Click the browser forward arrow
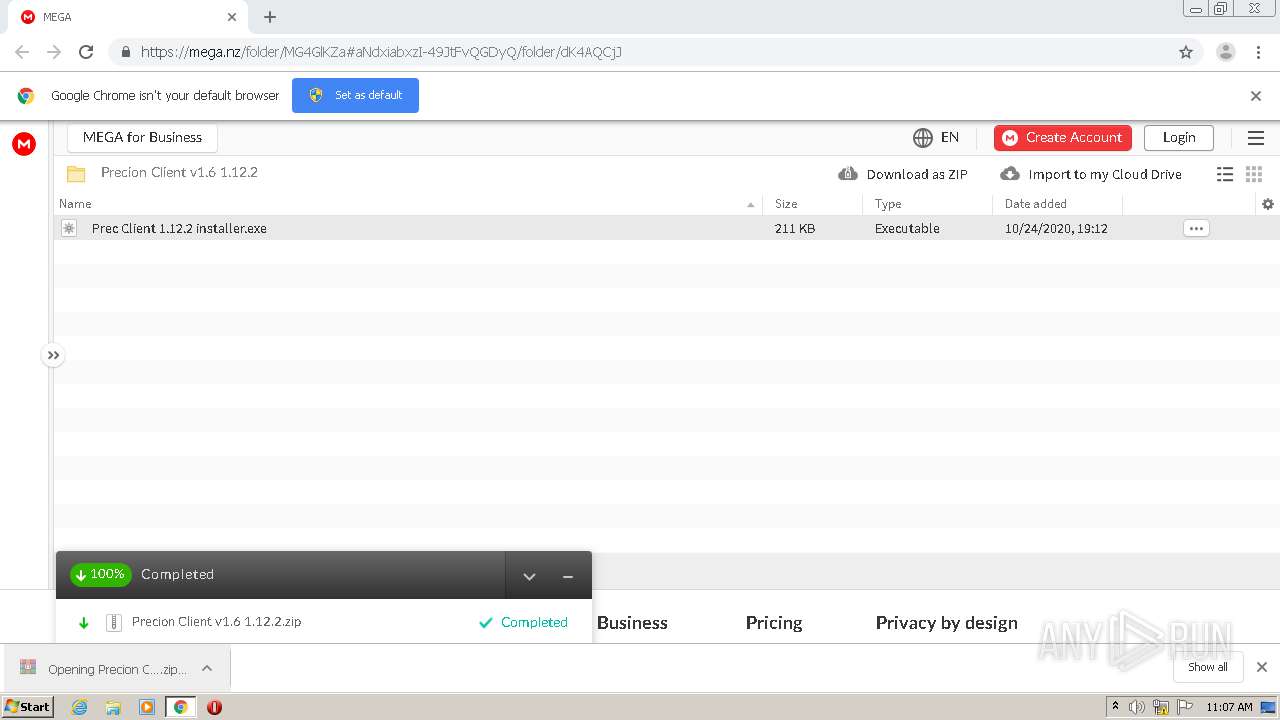Screen dimensions: 1280x720 pos(54,52)
